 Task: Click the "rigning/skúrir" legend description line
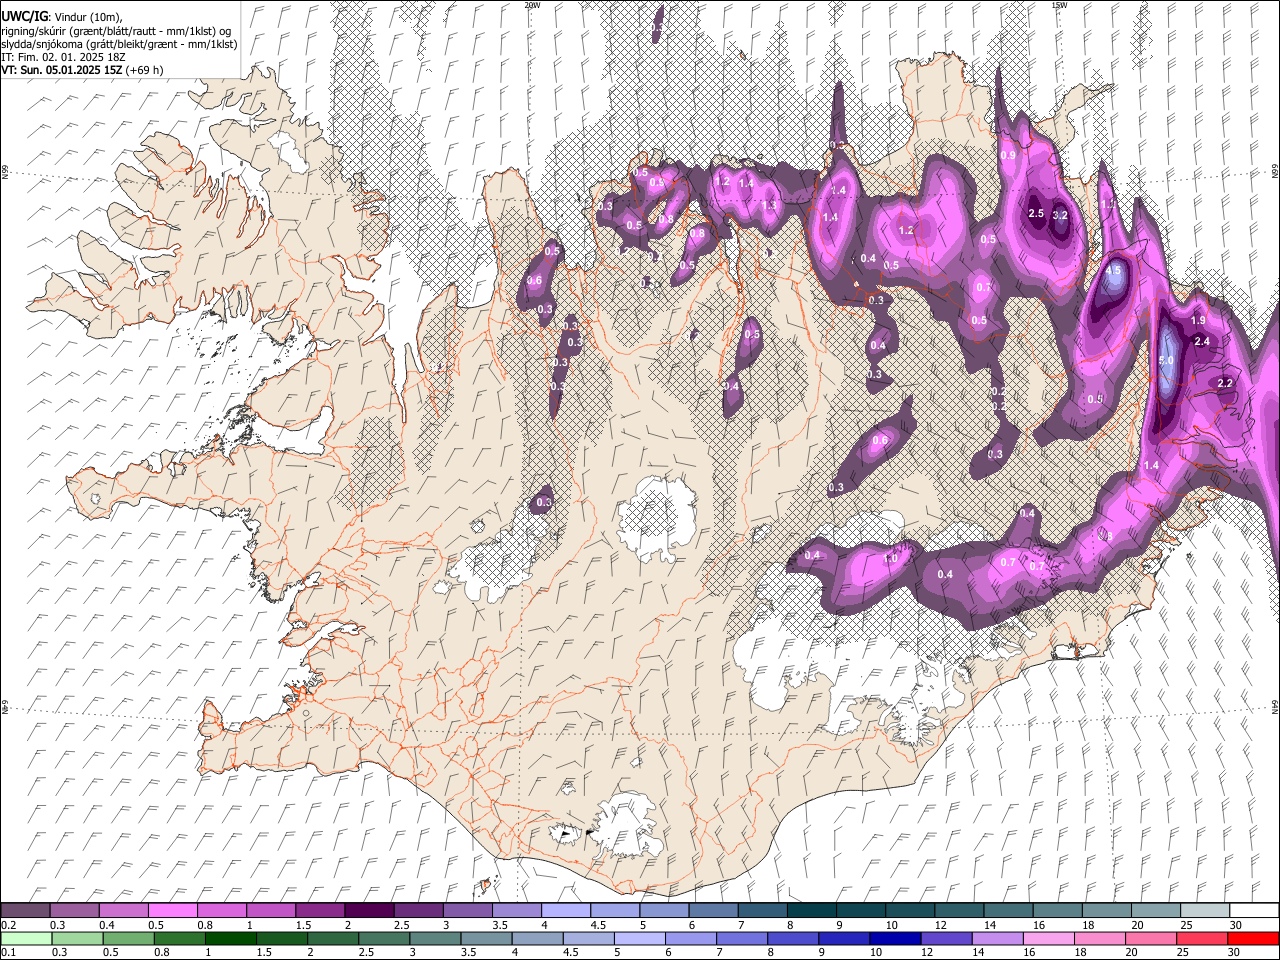point(118,31)
